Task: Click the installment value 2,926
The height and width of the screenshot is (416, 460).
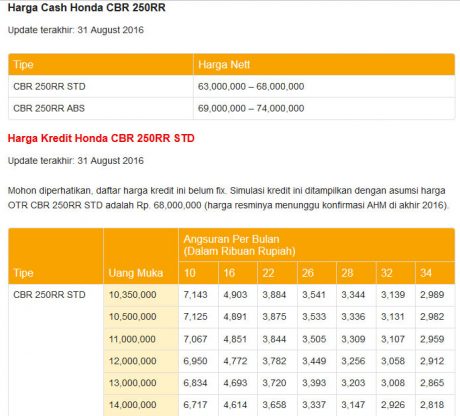Action: coord(393,405)
